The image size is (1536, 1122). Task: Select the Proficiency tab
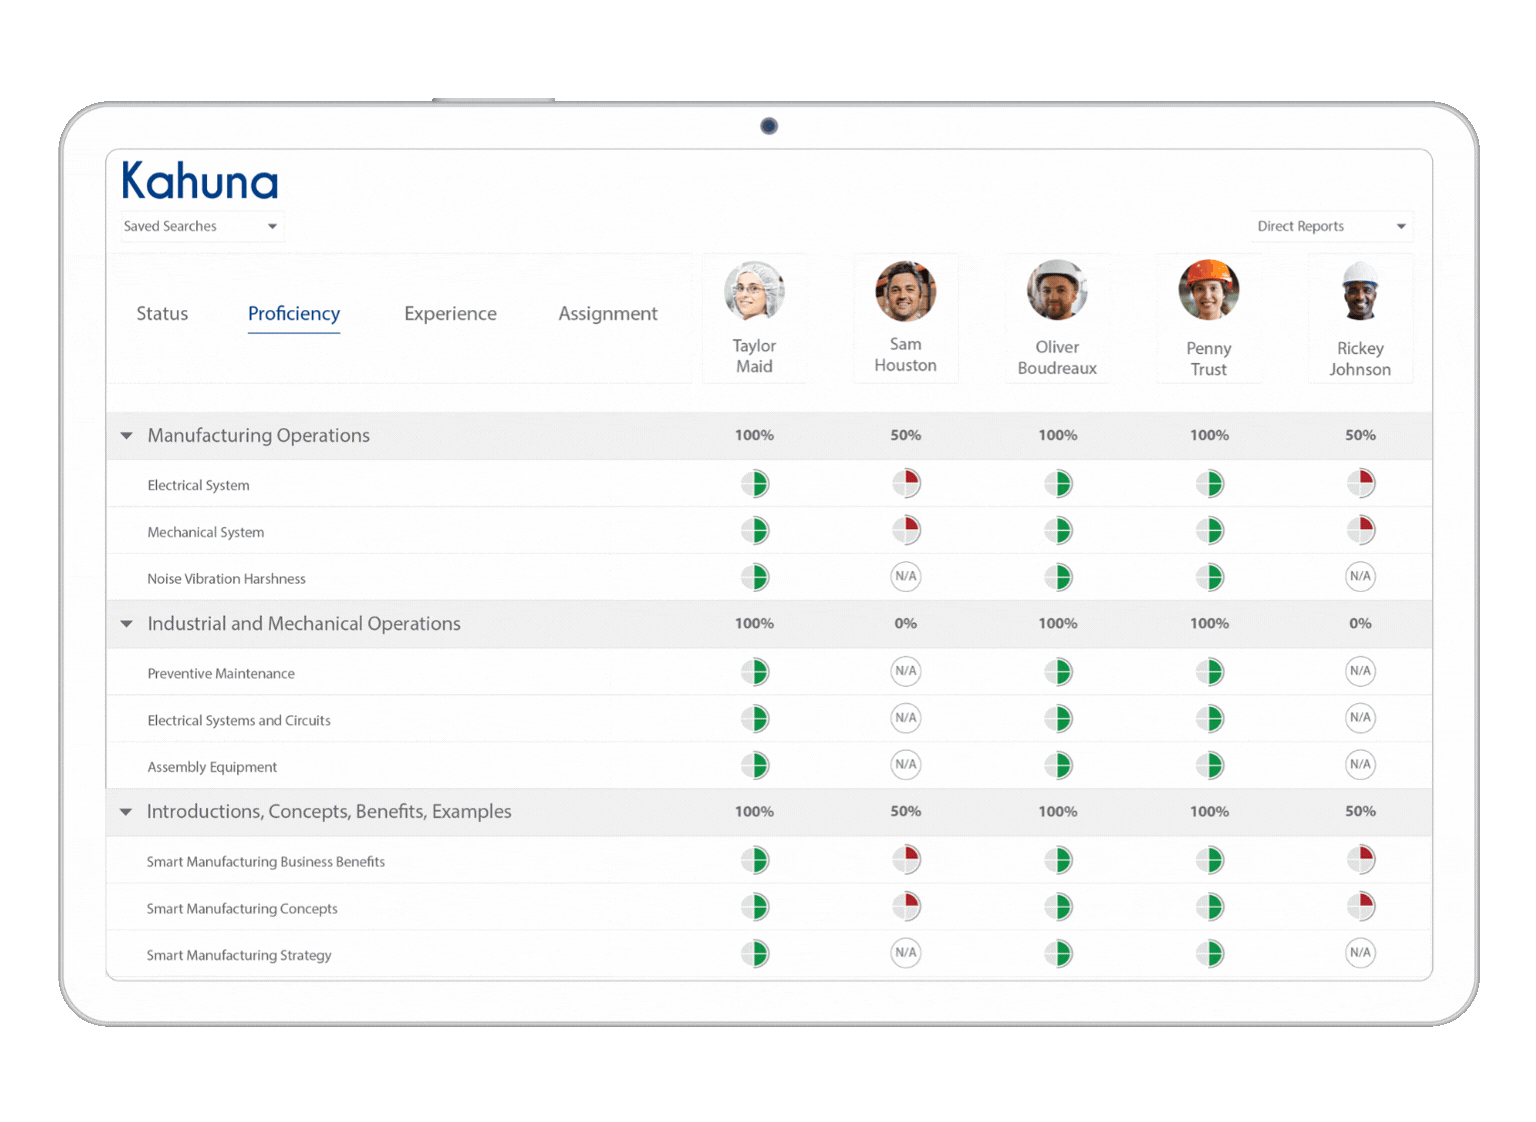tap(294, 314)
